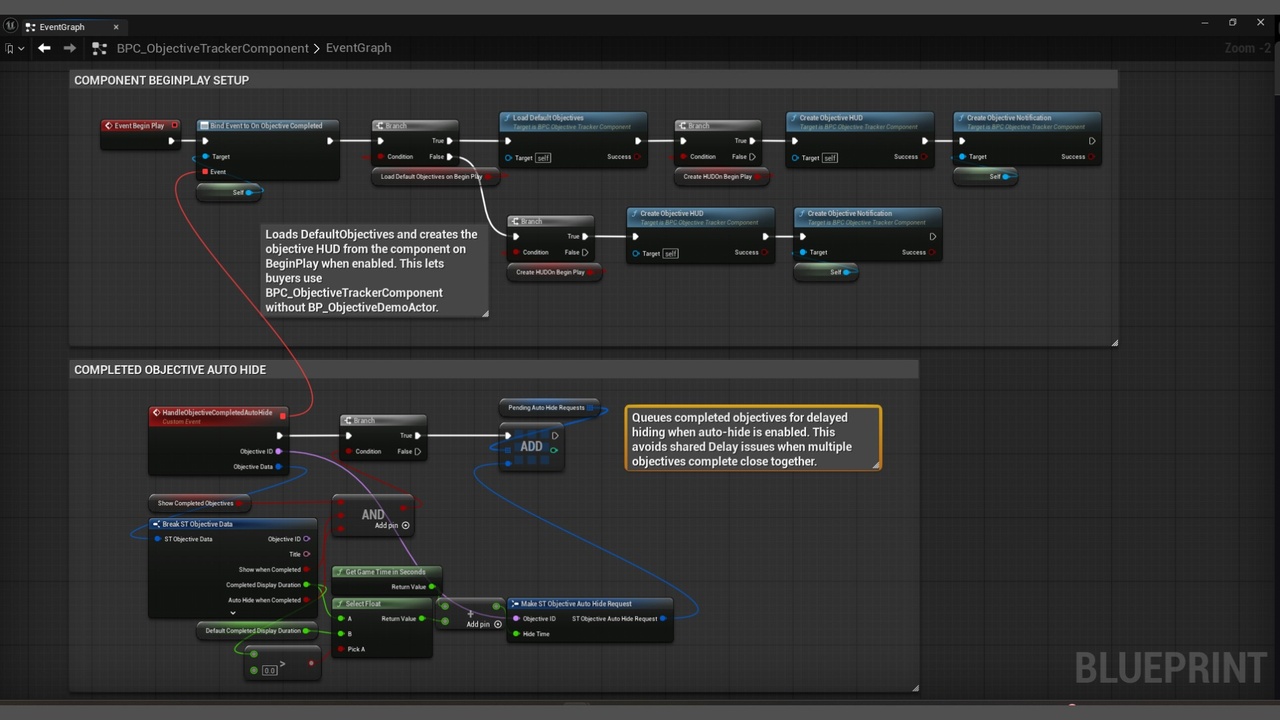Click function icon on Select Float node
Screen dimensions: 1280x720
[340, 604]
